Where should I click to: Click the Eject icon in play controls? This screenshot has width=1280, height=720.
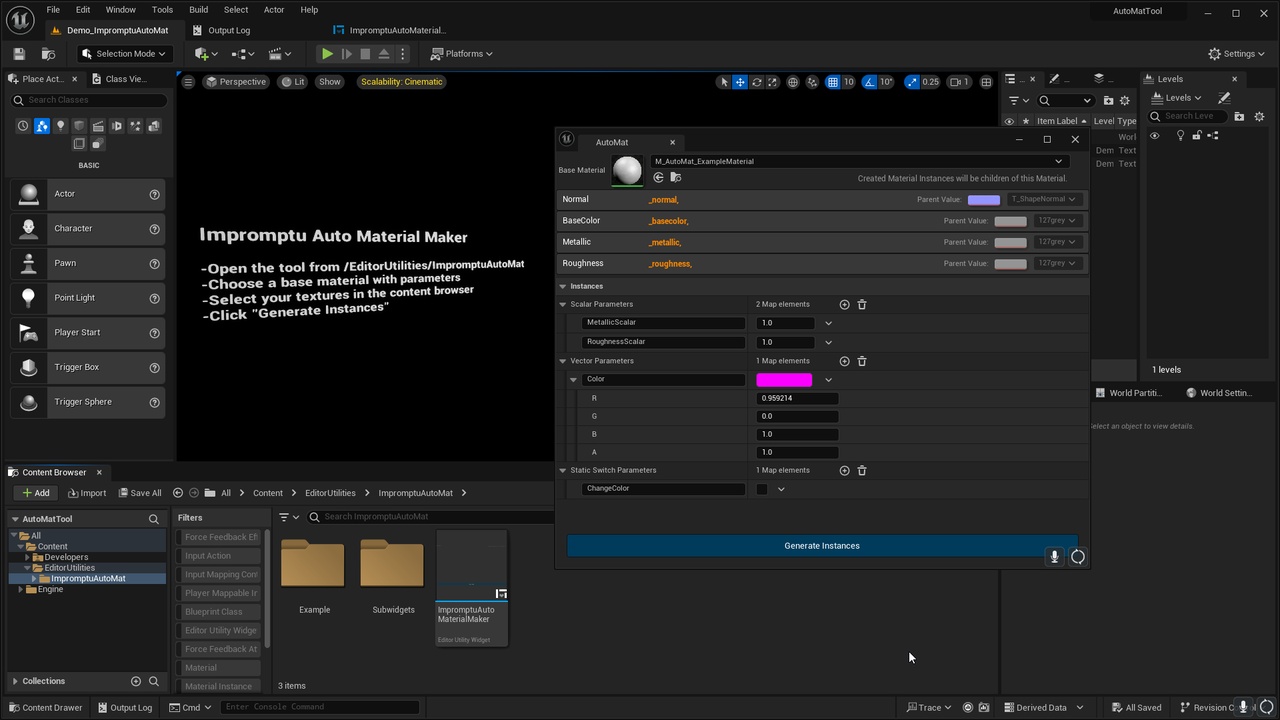coord(384,54)
